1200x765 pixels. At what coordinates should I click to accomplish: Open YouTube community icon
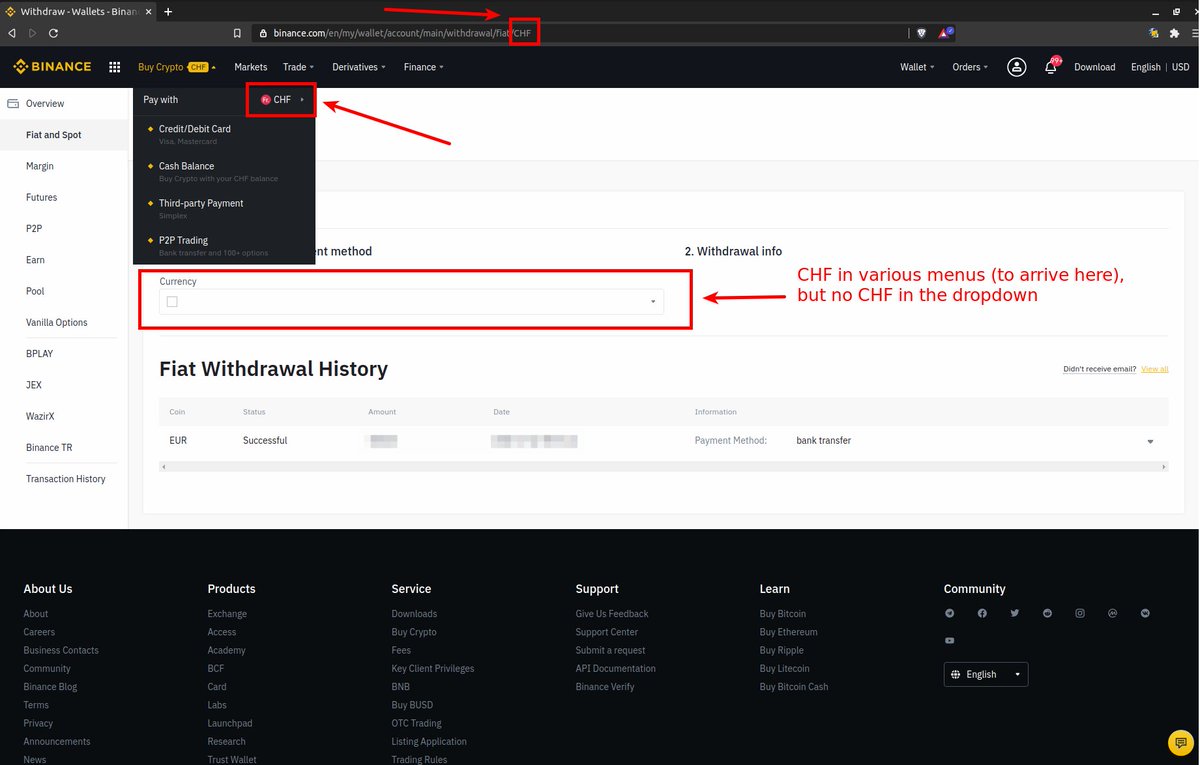950,640
